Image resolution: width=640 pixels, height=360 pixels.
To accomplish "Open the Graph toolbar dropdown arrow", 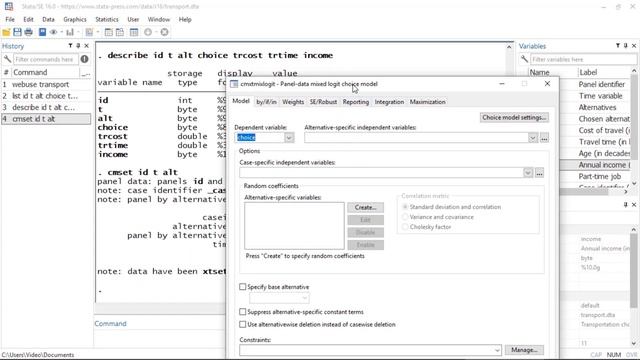I will [x=78, y=32].
